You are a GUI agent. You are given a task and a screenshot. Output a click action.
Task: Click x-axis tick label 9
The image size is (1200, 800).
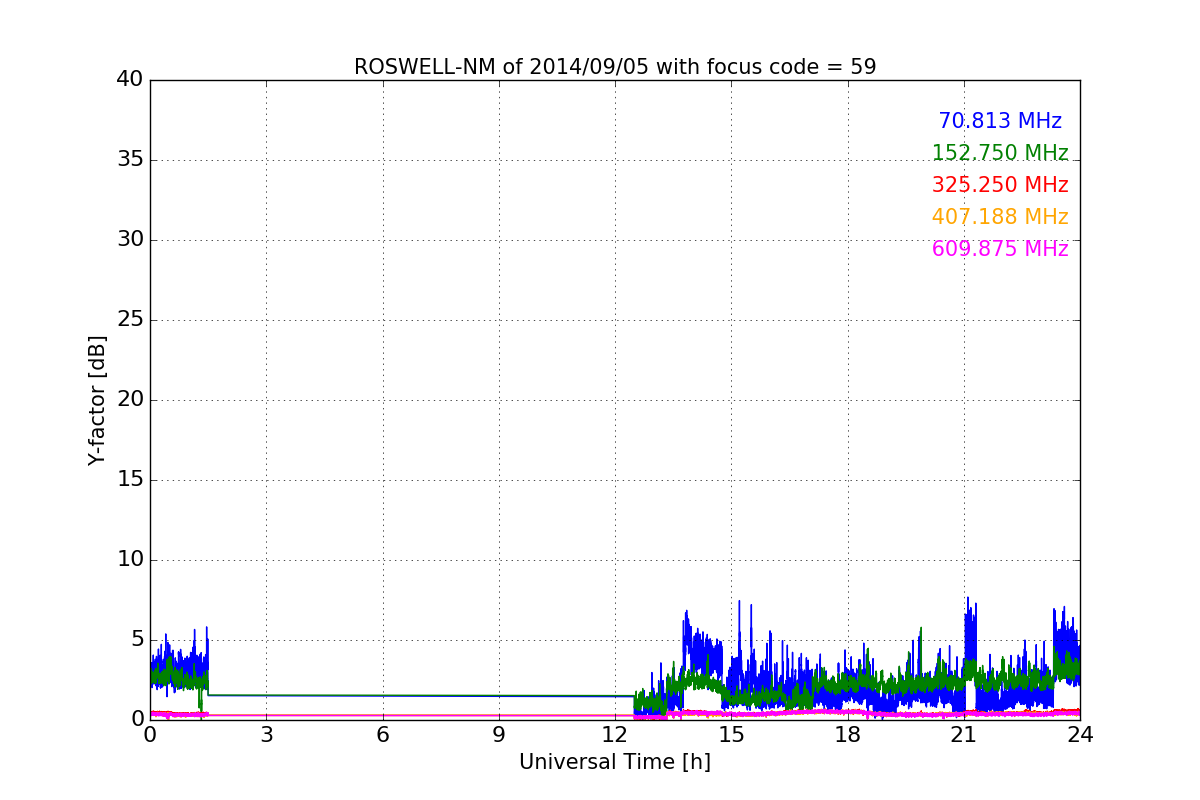pos(499,734)
